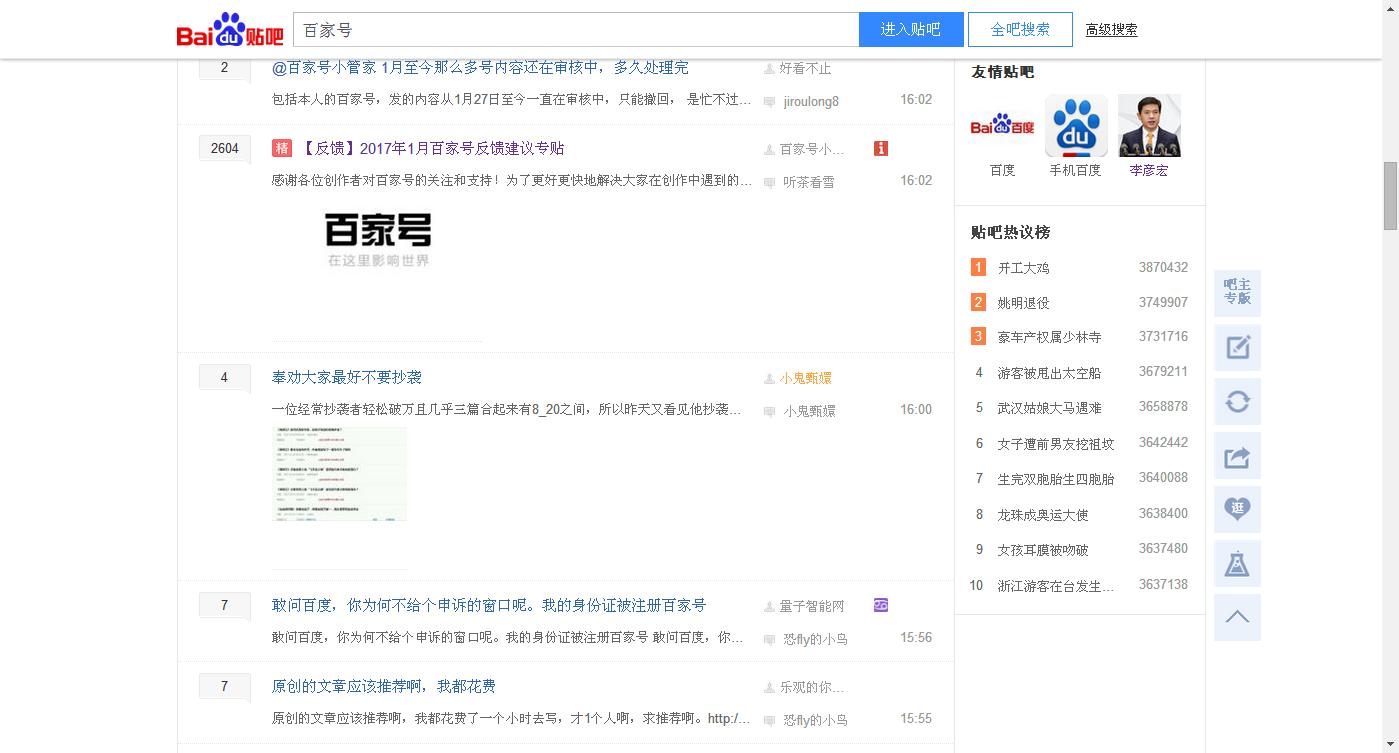Click the page vertical scrollbar thumb
The height and width of the screenshot is (753, 1399).
point(1390,195)
